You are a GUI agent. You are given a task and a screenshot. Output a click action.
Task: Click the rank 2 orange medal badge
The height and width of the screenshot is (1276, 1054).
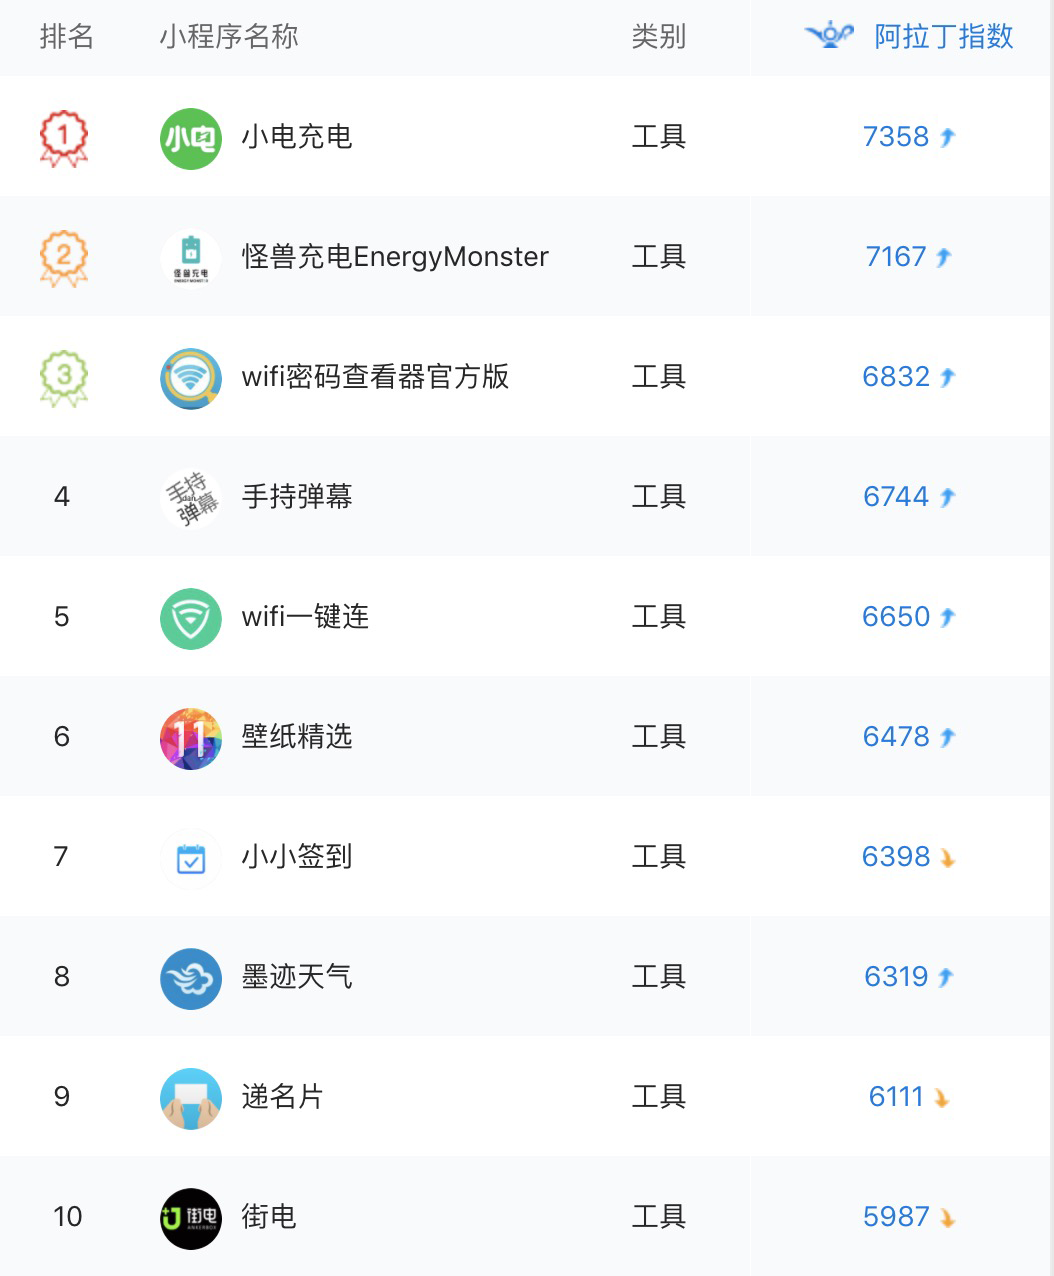(x=63, y=257)
